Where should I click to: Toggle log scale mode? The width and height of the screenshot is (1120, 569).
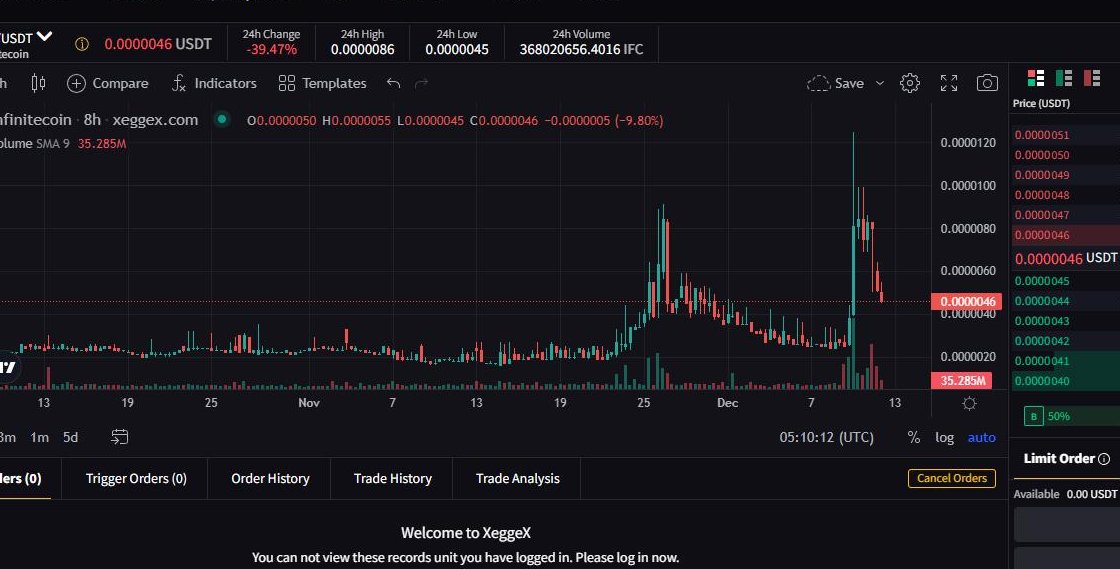point(944,438)
